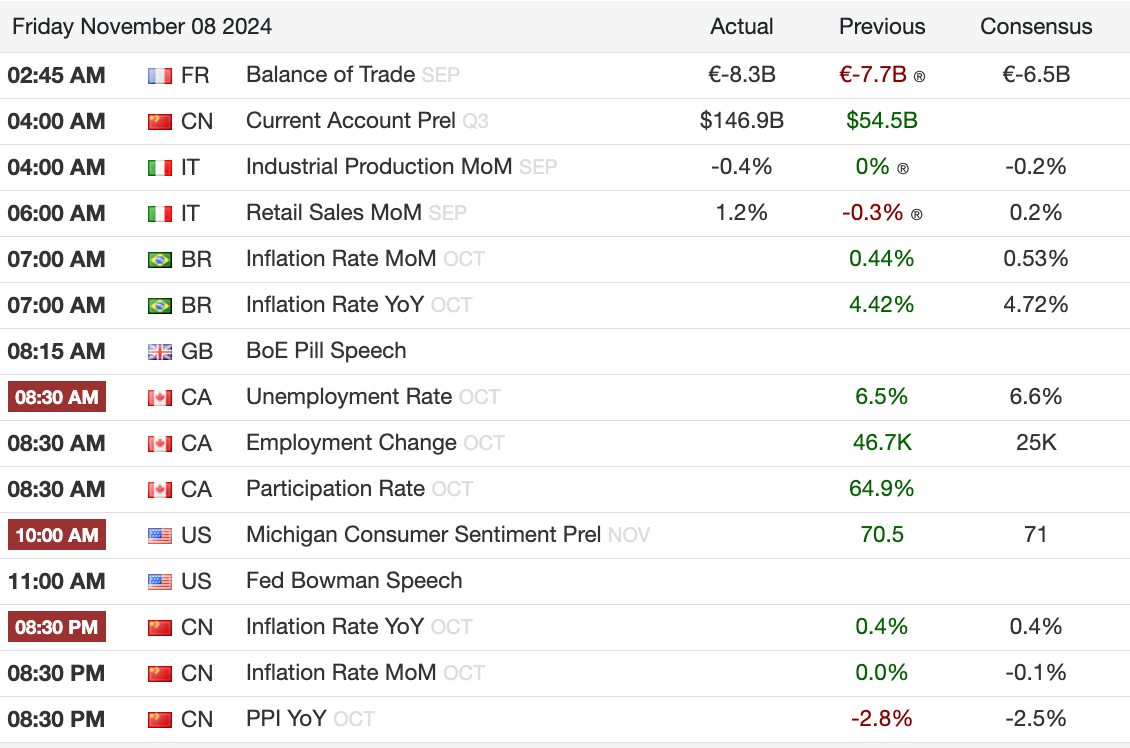Screen dimensions: 1130x748
Task: Click the UK flag next to BoE Pill Speech
Action: tap(159, 351)
